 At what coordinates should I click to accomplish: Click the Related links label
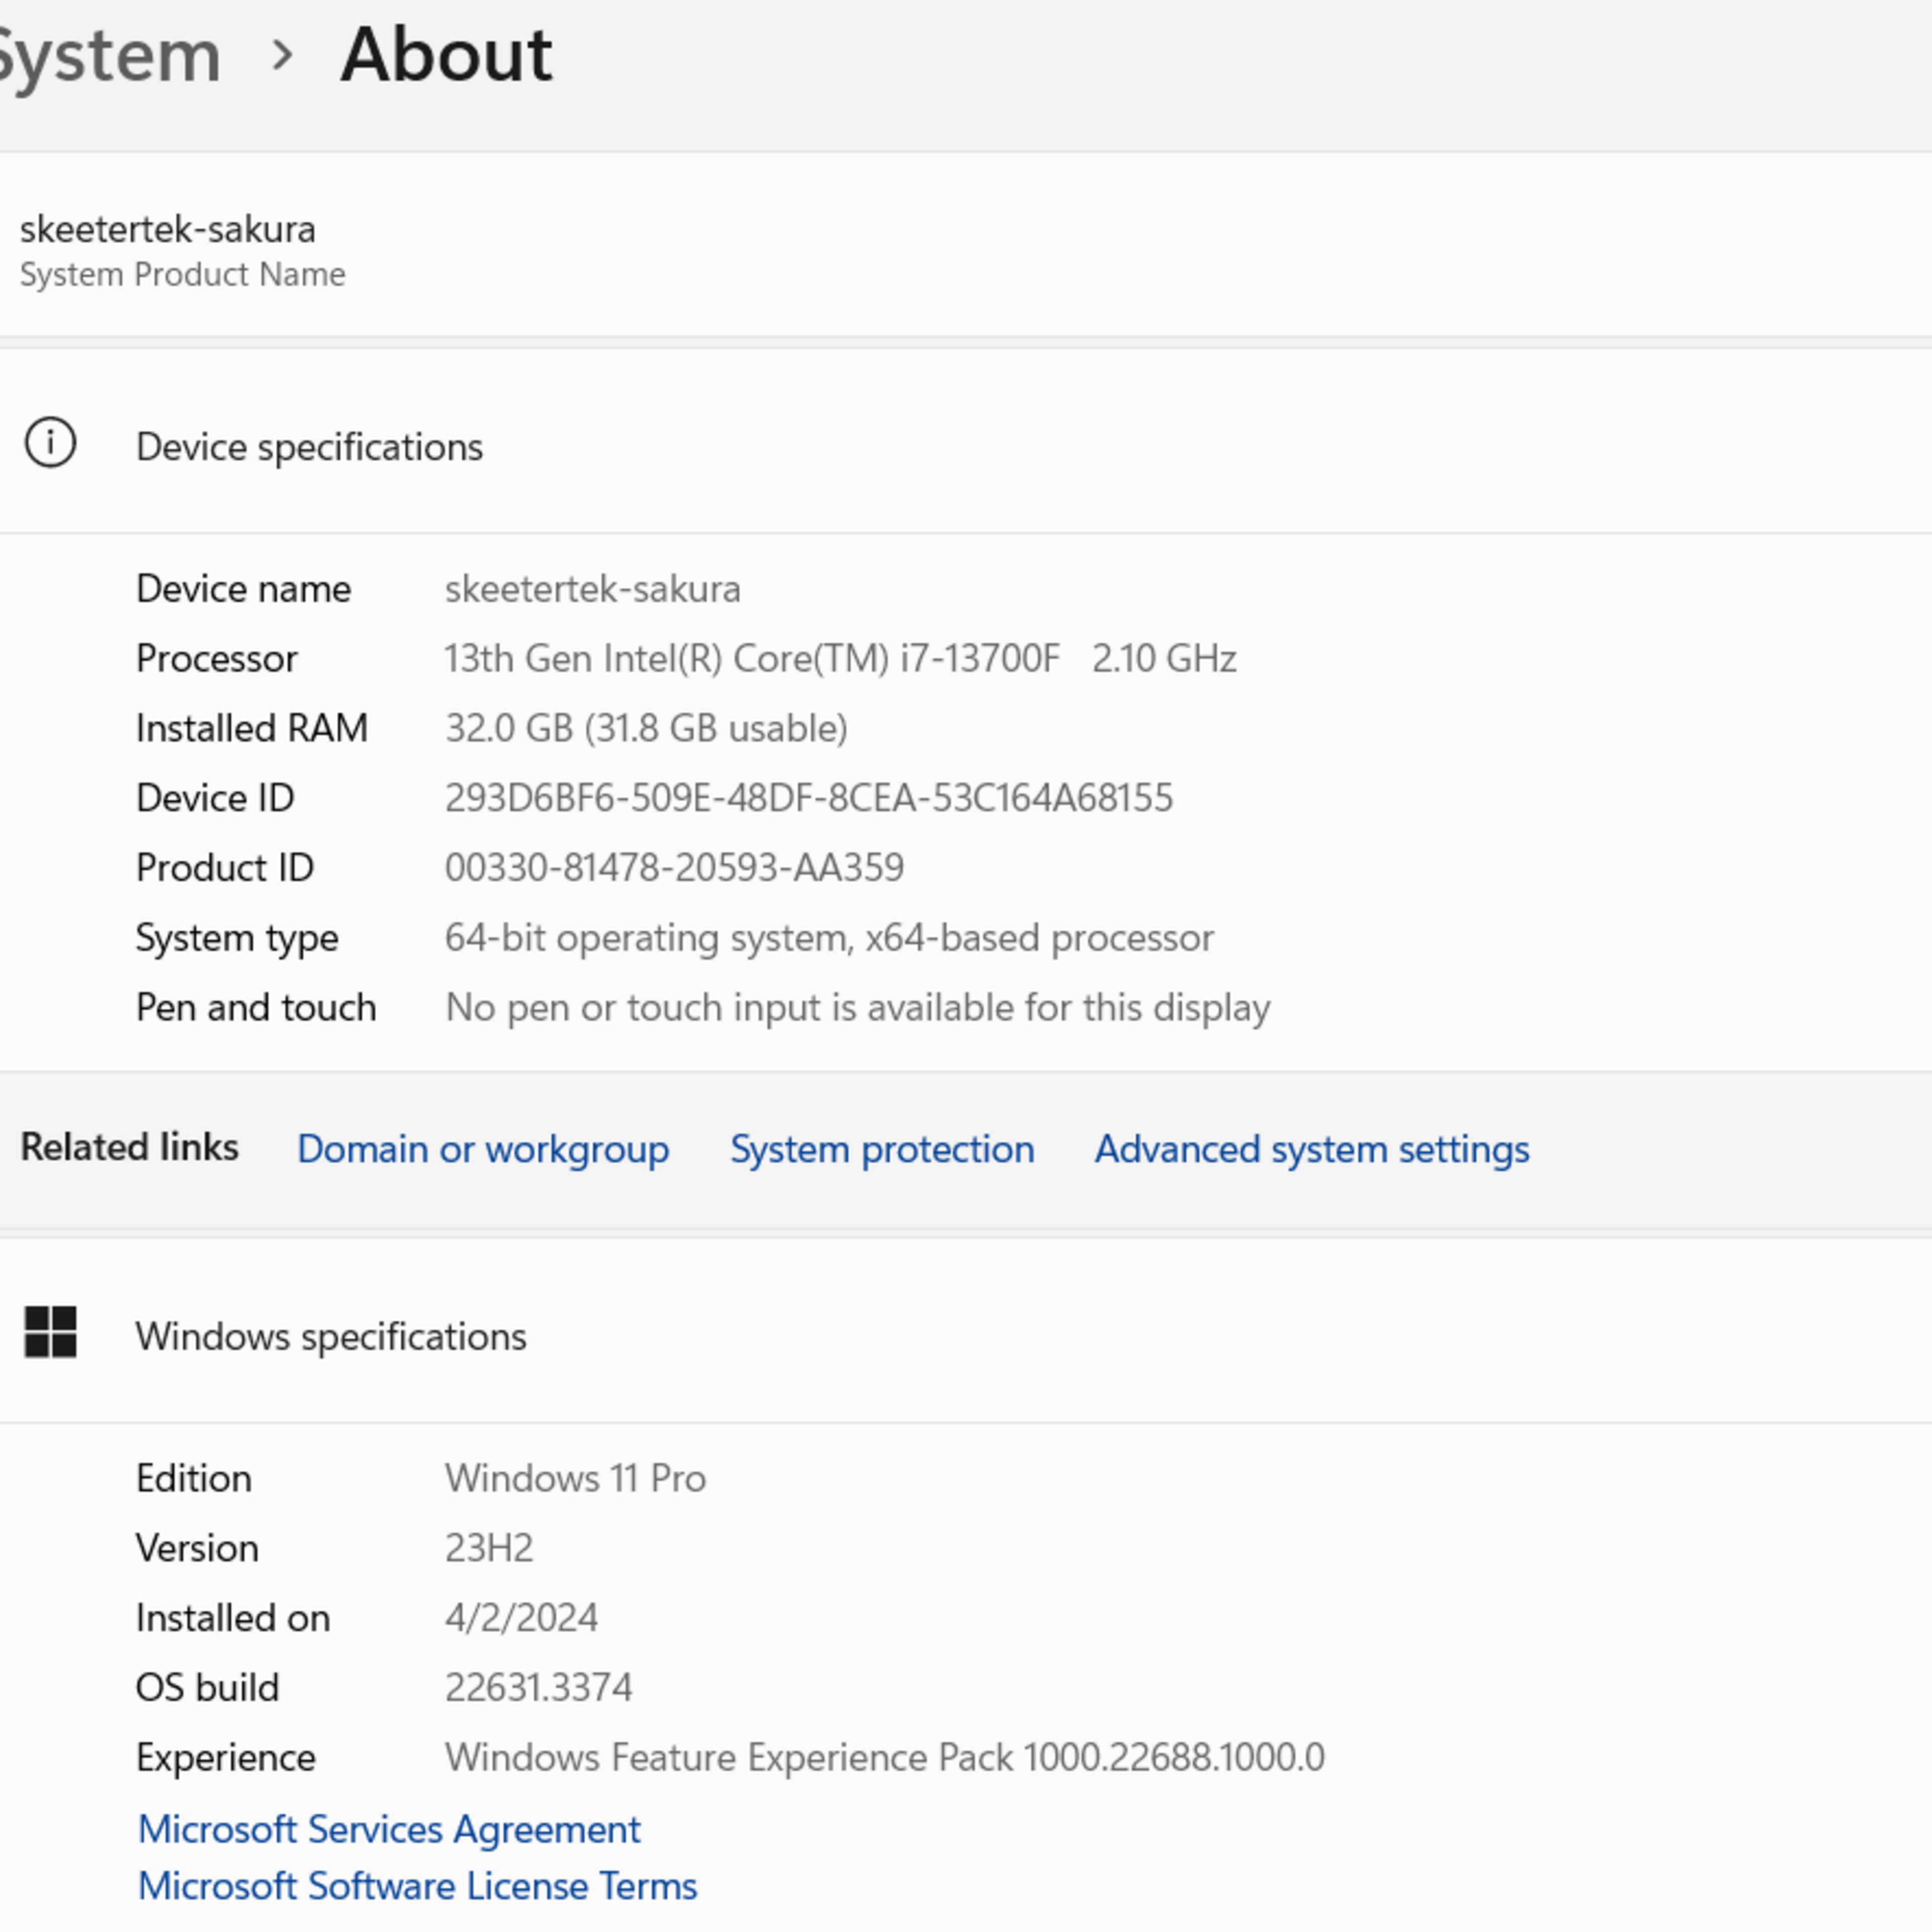[130, 1147]
